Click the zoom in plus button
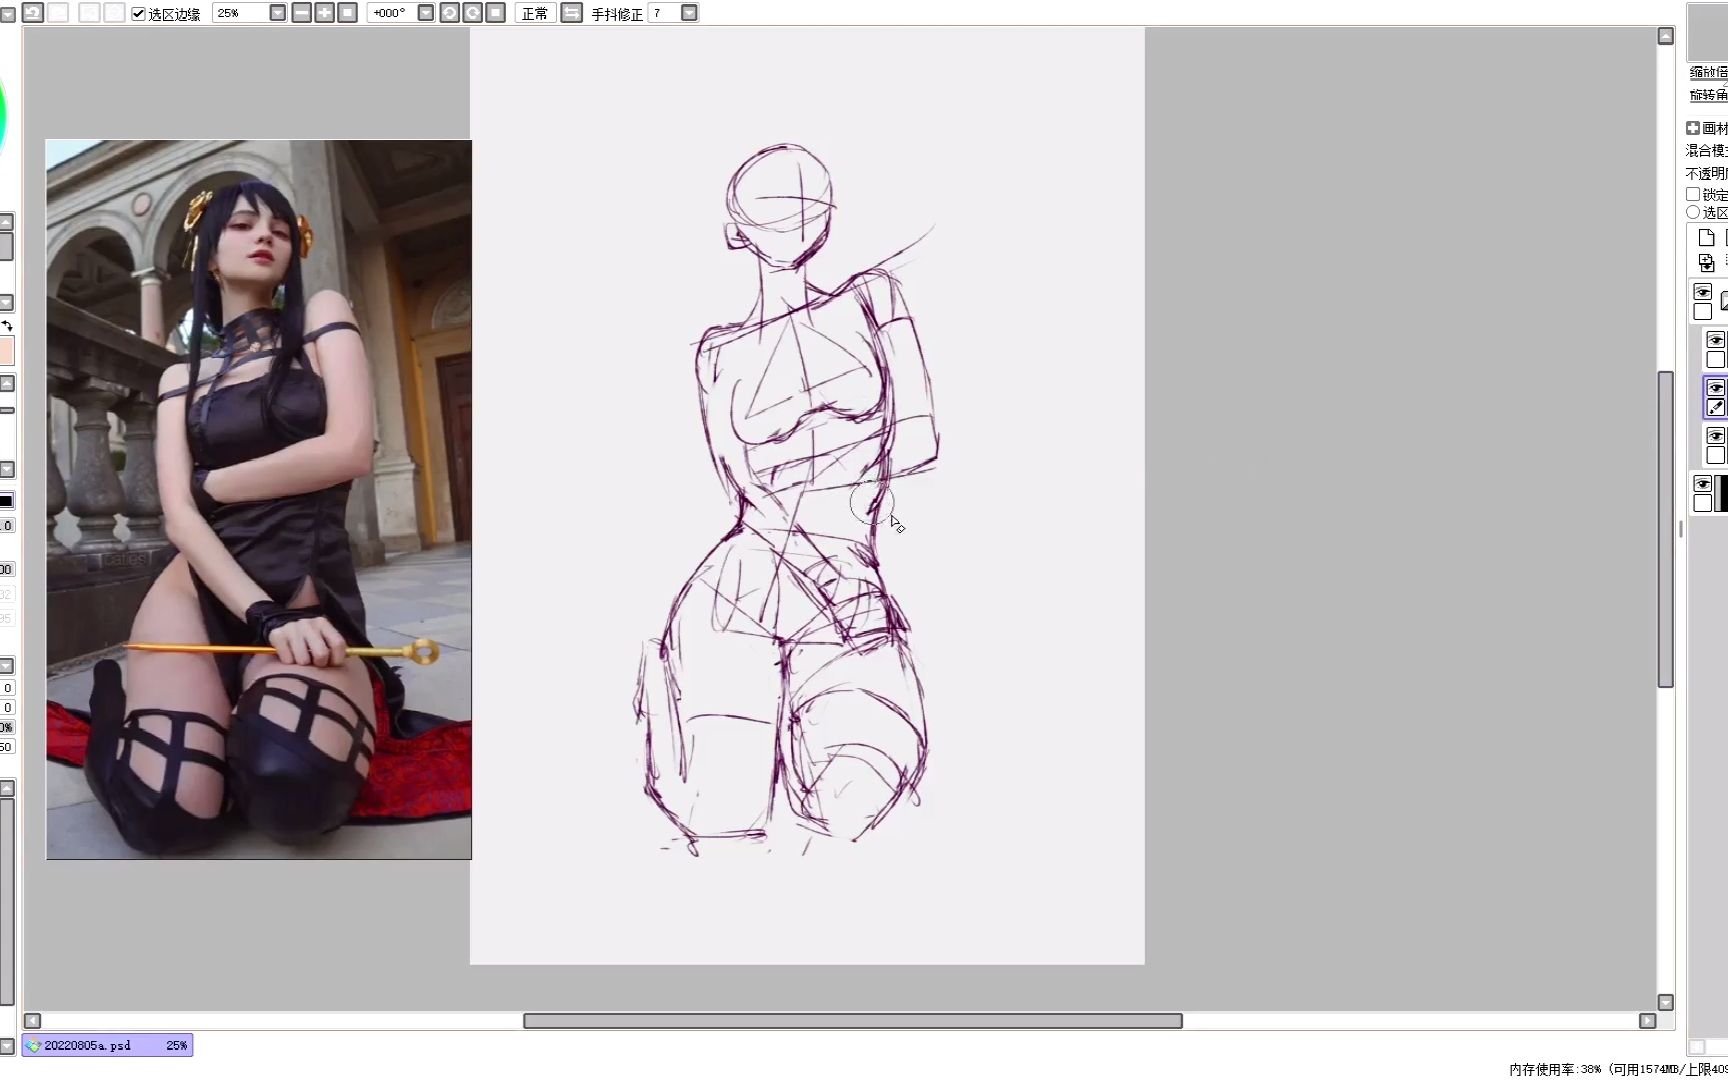 pos(324,13)
